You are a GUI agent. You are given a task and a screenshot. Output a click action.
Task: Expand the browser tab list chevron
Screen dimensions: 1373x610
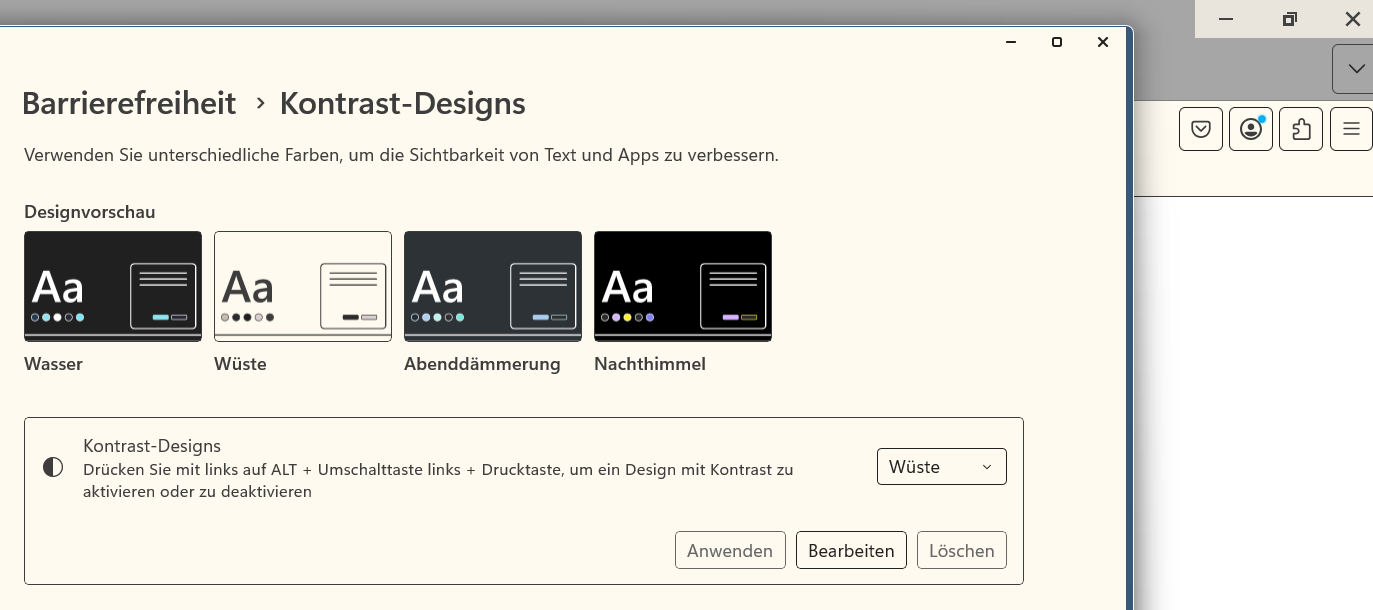(x=1356, y=69)
